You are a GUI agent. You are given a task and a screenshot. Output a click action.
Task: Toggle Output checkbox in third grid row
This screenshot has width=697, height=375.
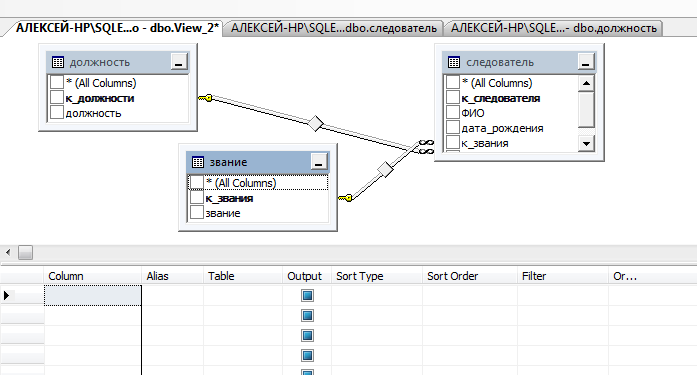click(307, 335)
